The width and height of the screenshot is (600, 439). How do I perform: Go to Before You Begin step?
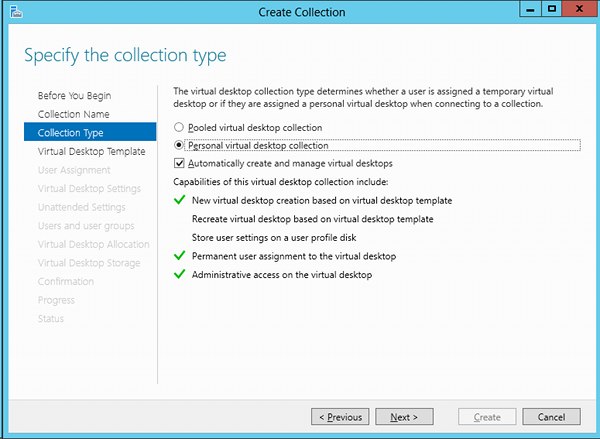(74, 96)
